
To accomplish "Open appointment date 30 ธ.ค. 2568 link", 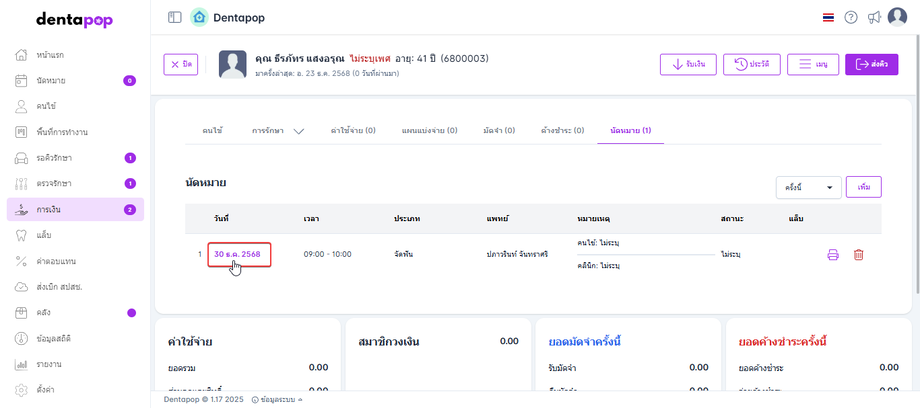I will [237, 254].
